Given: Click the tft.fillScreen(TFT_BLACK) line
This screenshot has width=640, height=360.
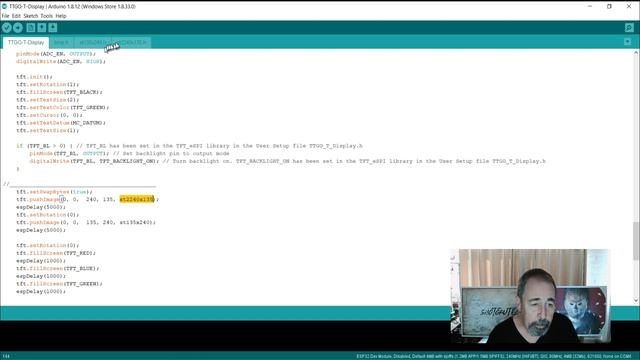Looking at the screenshot, I should pyautogui.click(x=59, y=92).
